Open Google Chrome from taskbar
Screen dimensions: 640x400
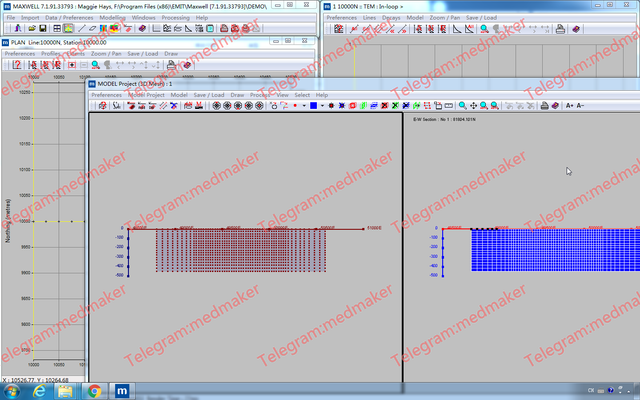[x=94, y=391]
